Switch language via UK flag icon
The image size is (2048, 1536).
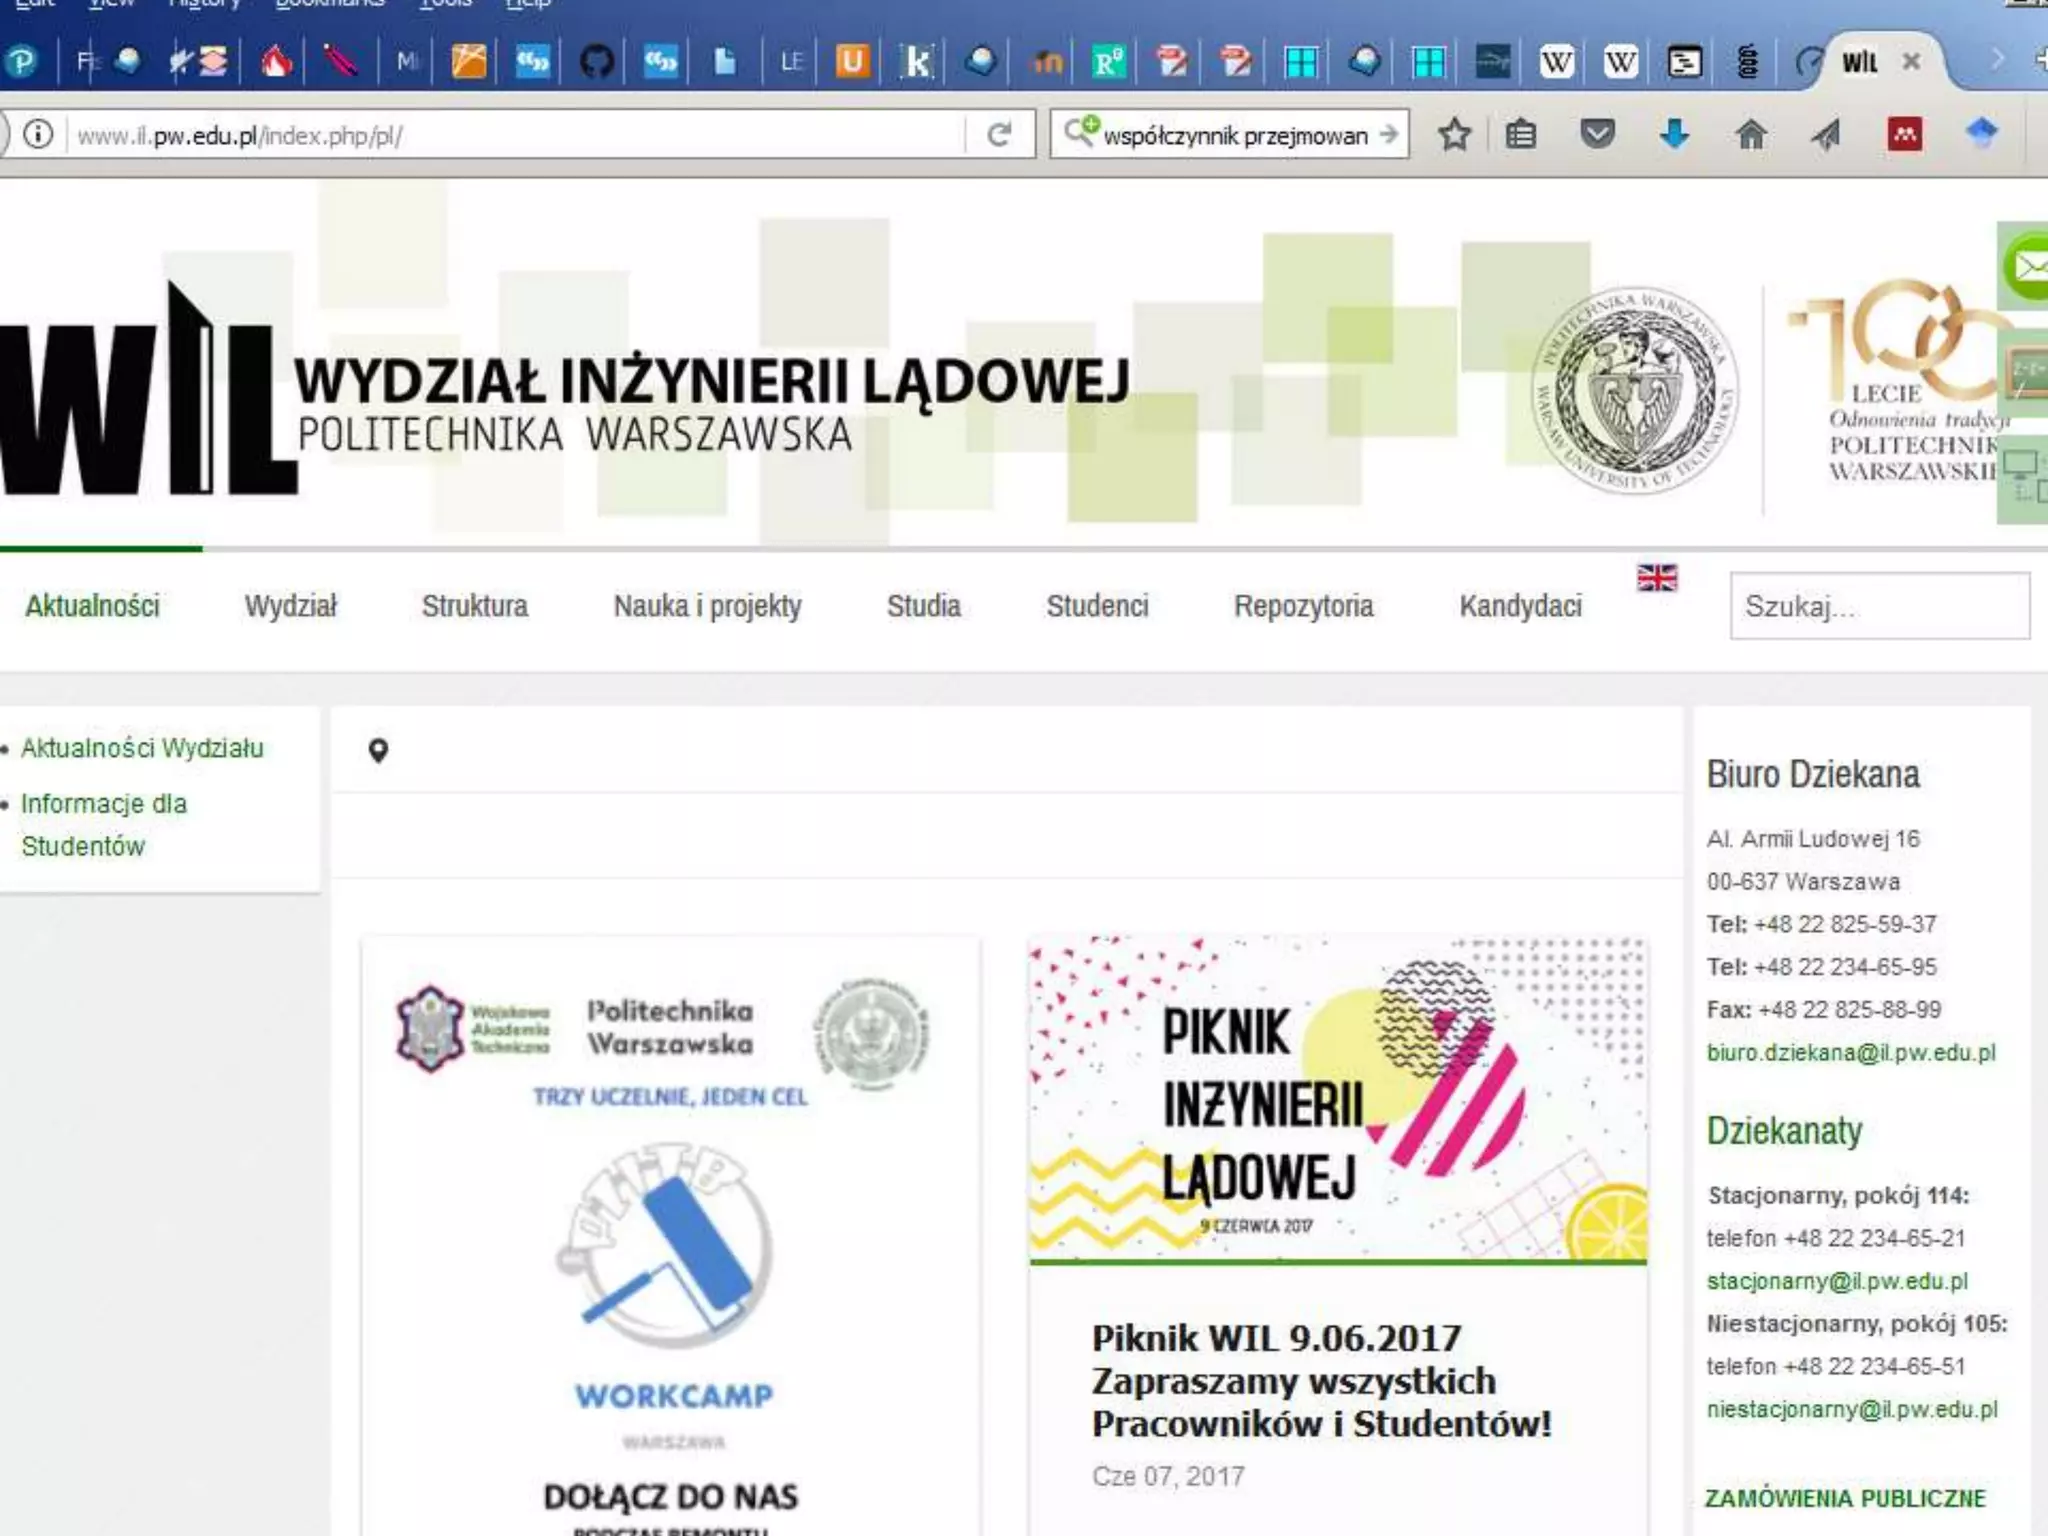1656,578
